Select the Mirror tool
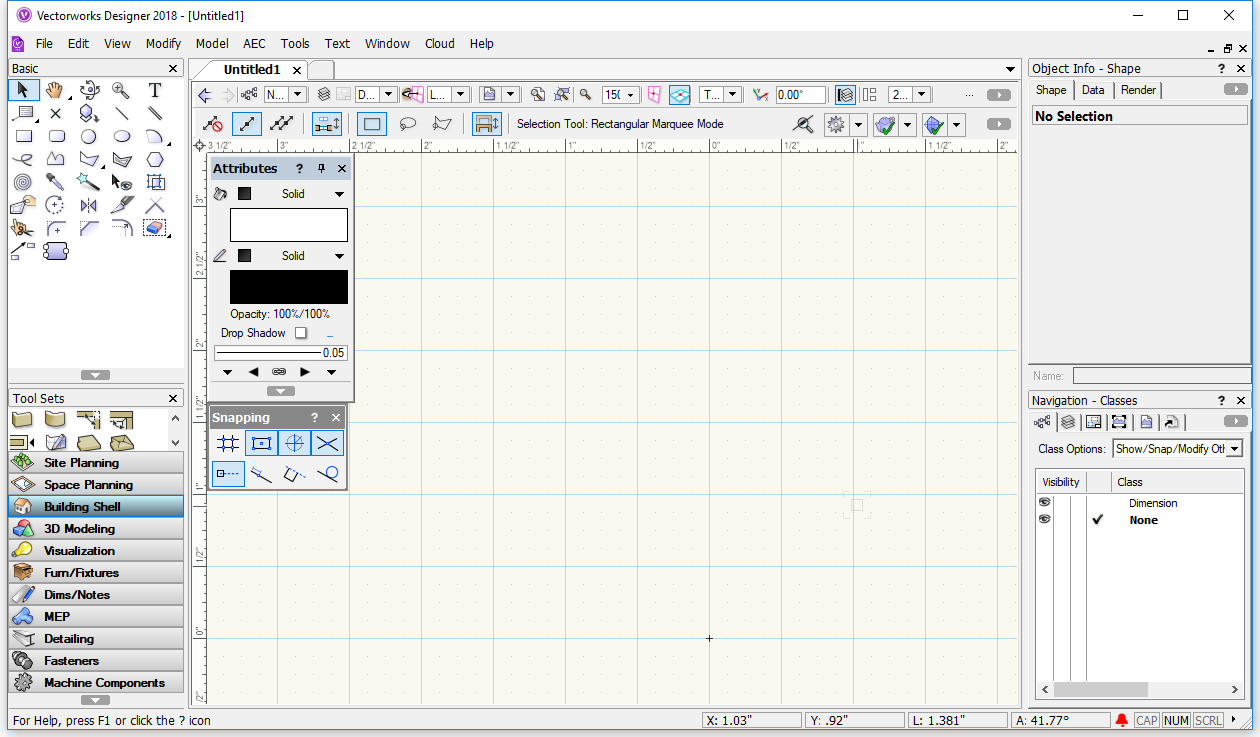Screen dimensions: 1260x737 [88, 204]
